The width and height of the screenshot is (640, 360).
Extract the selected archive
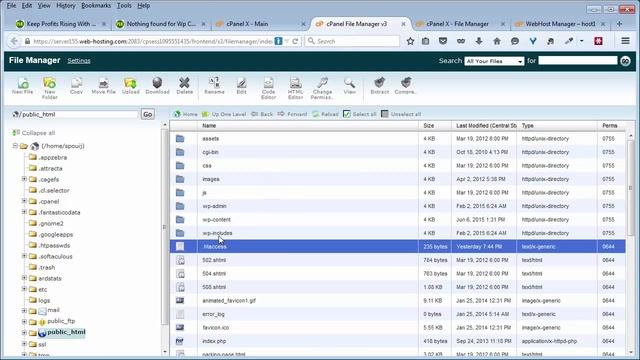[380, 86]
